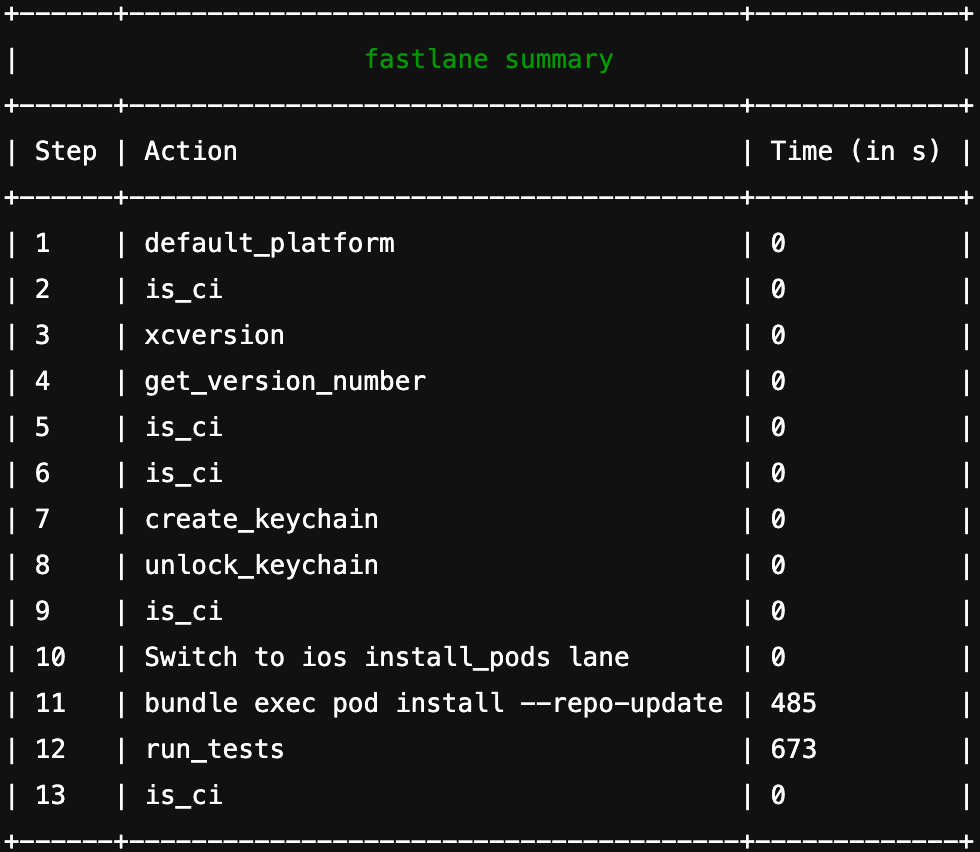Select step number 11 in Step column
The image size is (980, 852).
pos(50,704)
